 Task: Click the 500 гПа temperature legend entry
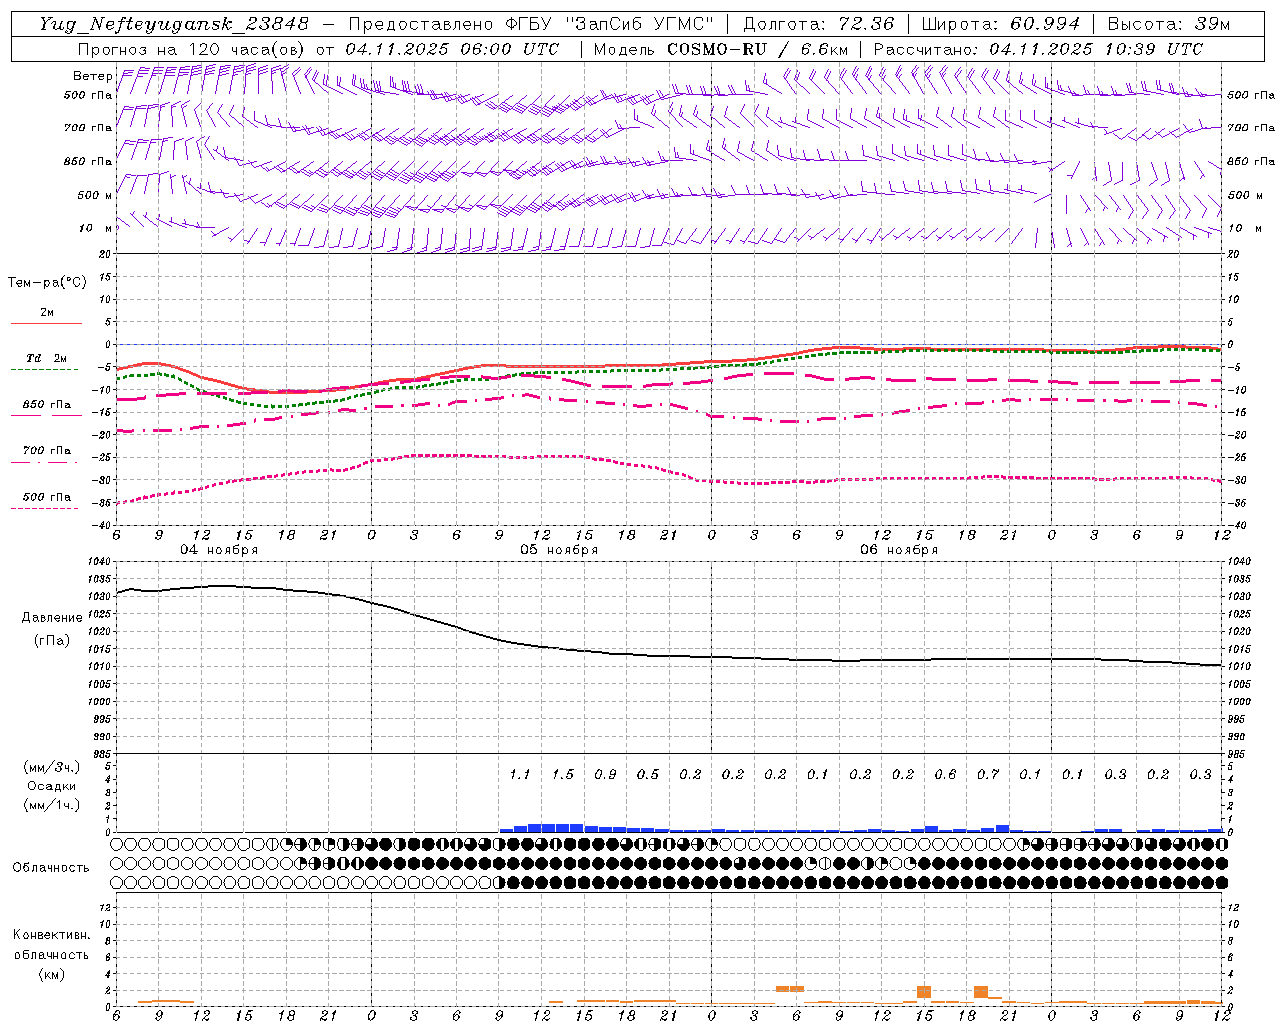pyautogui.click(x=46, y=497)
